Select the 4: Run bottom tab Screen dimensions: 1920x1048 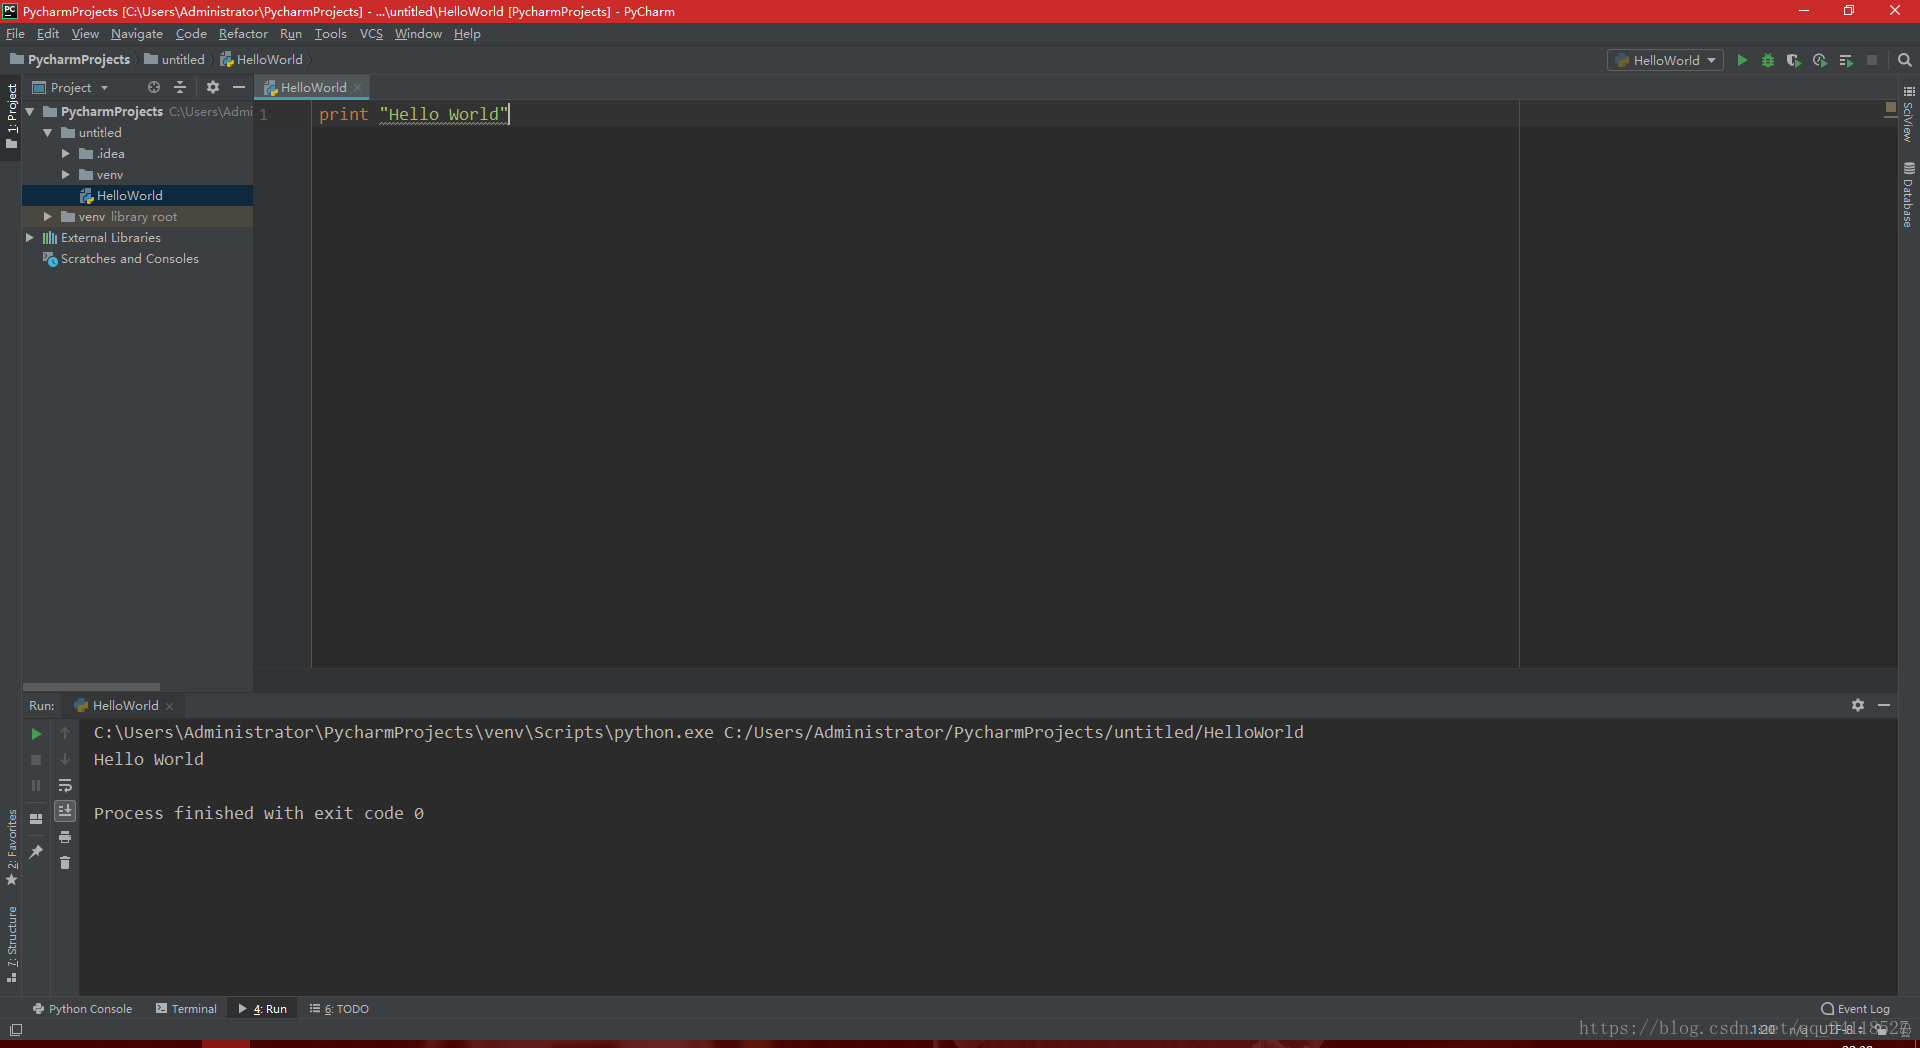click(262, 1009)
